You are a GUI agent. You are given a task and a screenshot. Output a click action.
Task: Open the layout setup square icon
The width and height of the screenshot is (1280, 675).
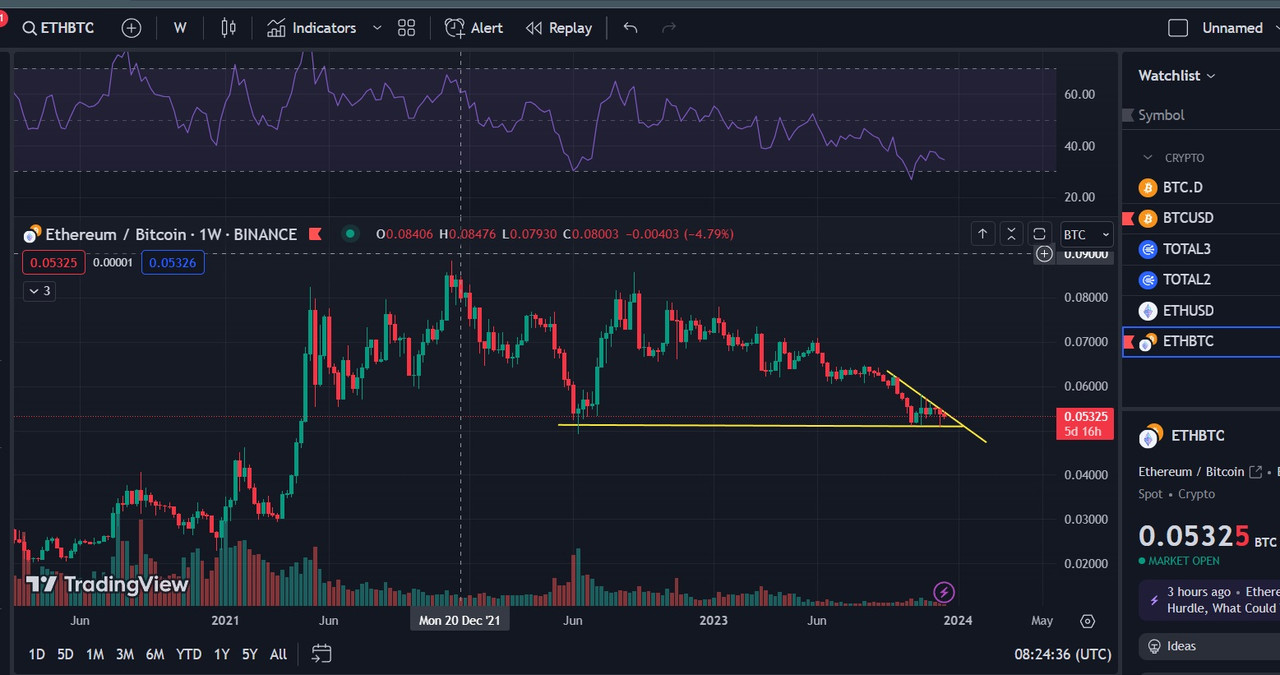pos(1178,28)
